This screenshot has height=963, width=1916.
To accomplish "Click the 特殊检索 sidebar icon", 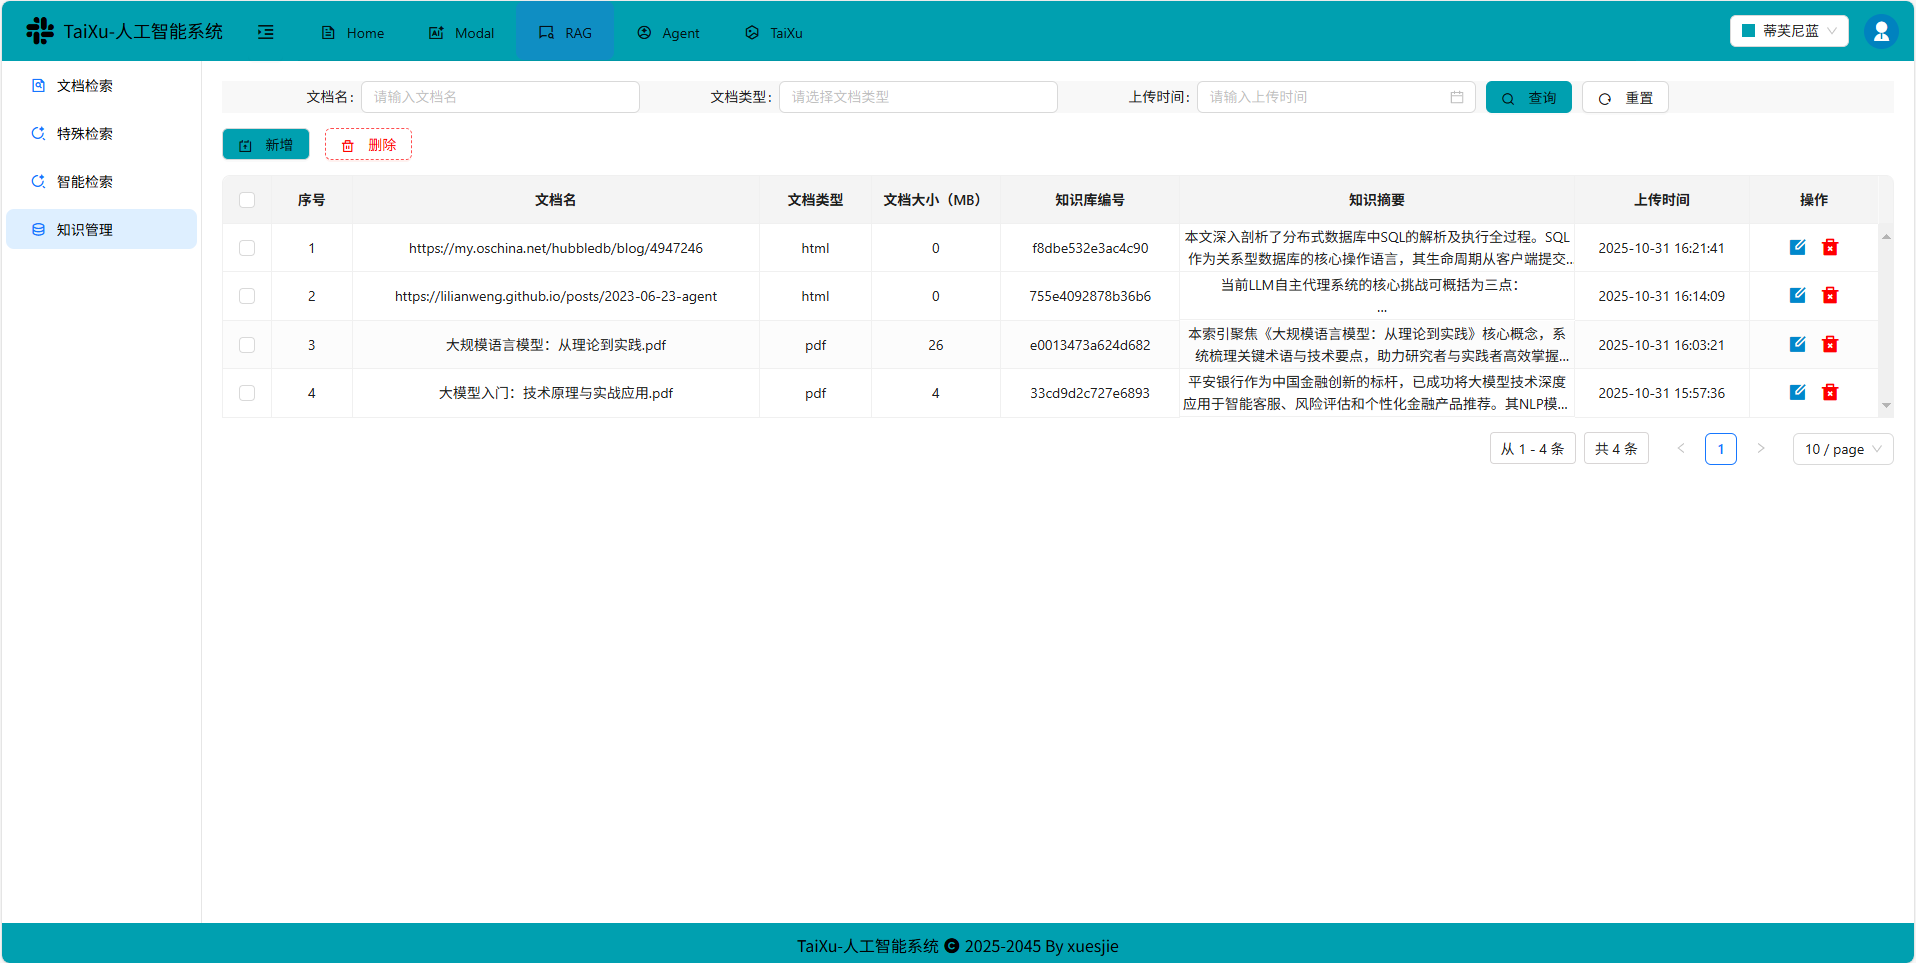I will 38,133.
